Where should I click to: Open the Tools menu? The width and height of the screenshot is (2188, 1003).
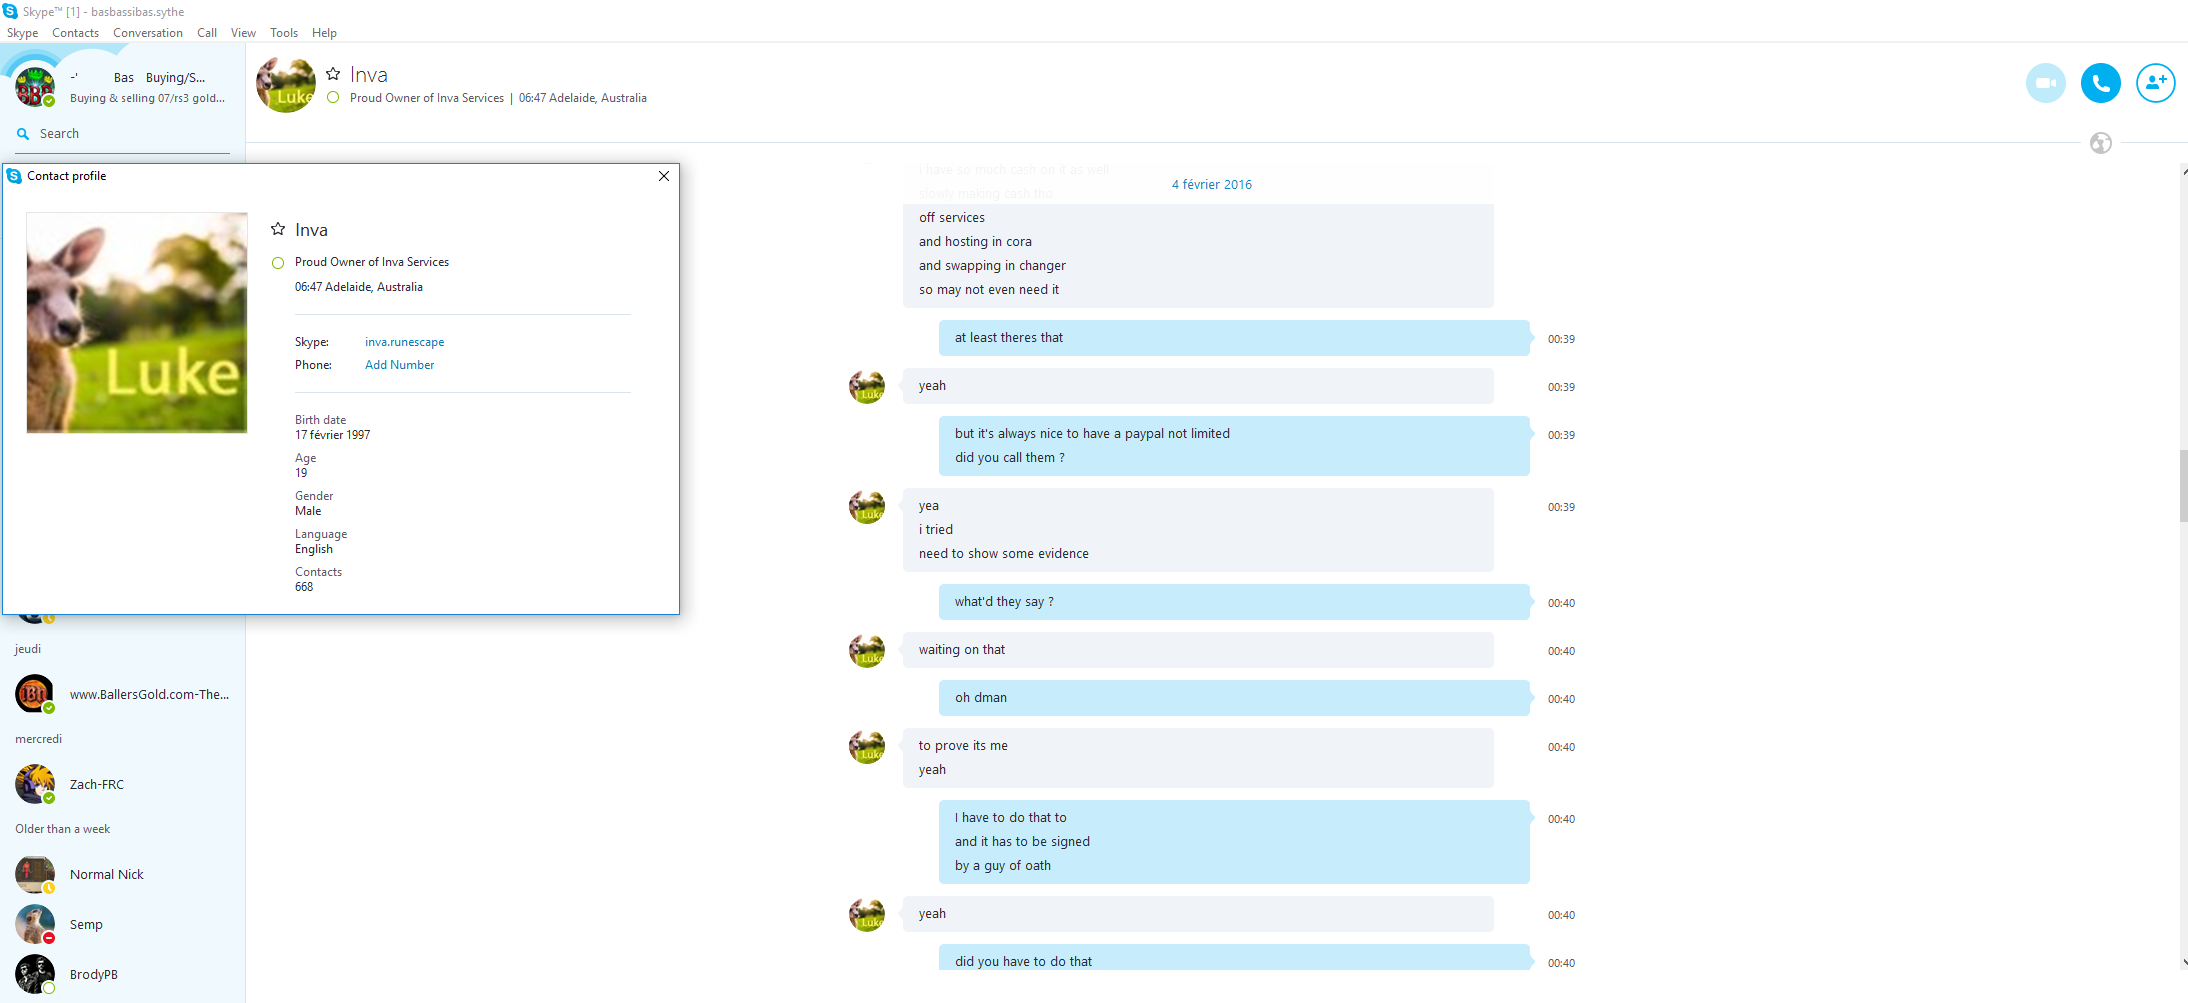click(284, 33)
